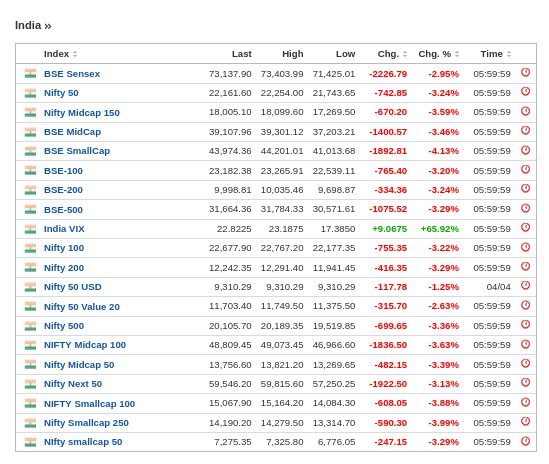Click the clock icon in Nifty Midcap 50 row
The image size is (549, 464).
click(525, 363)
